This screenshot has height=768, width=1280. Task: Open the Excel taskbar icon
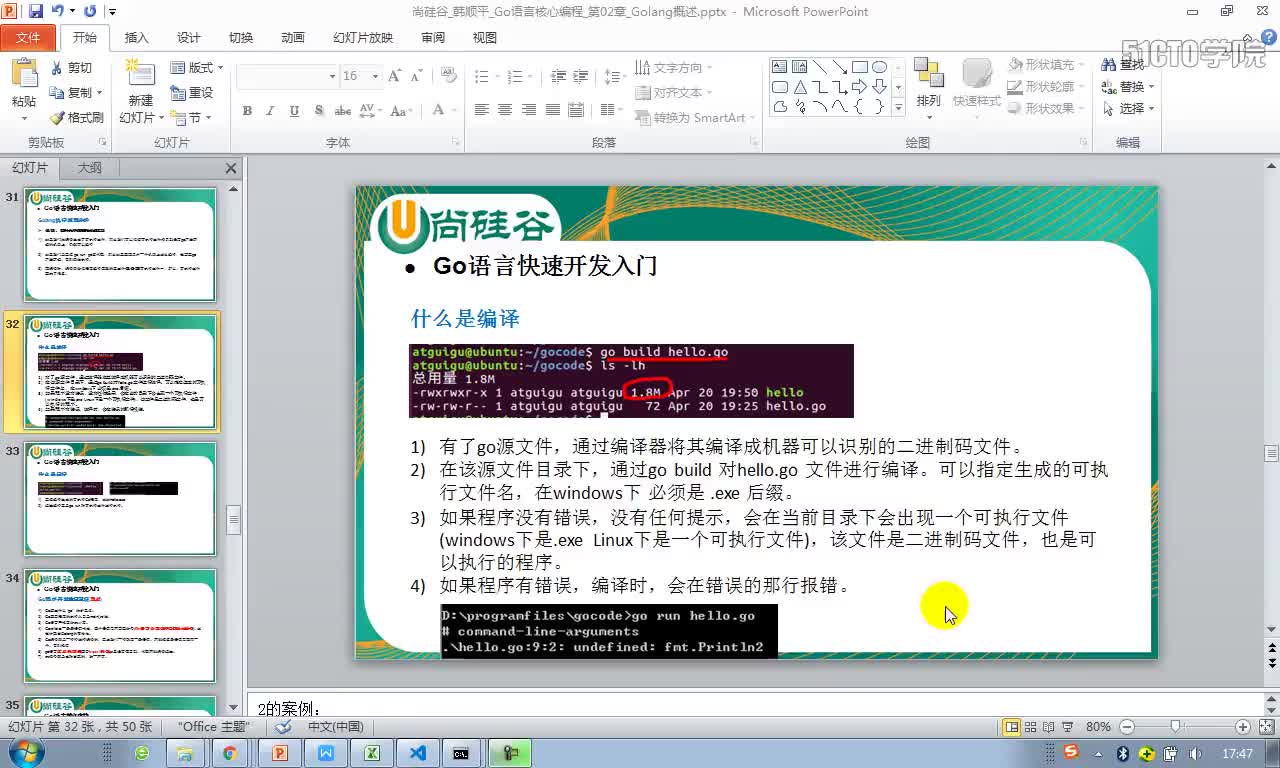tap(371, 752)
